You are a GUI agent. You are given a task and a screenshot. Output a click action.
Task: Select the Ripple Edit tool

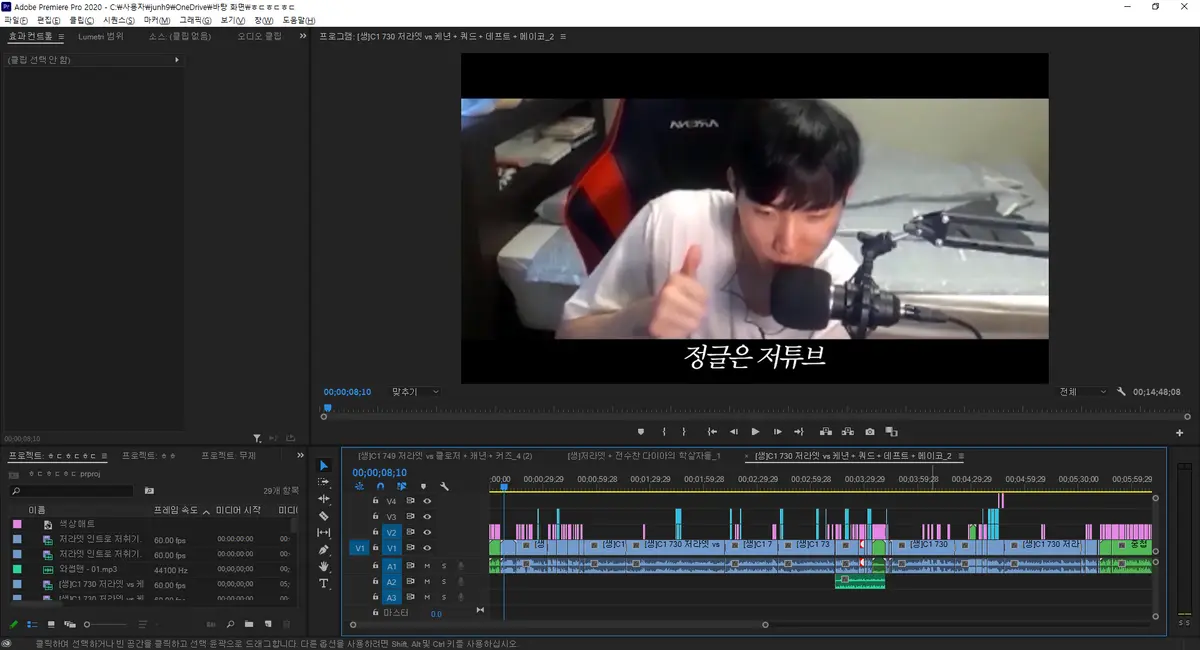pos(324,499)
